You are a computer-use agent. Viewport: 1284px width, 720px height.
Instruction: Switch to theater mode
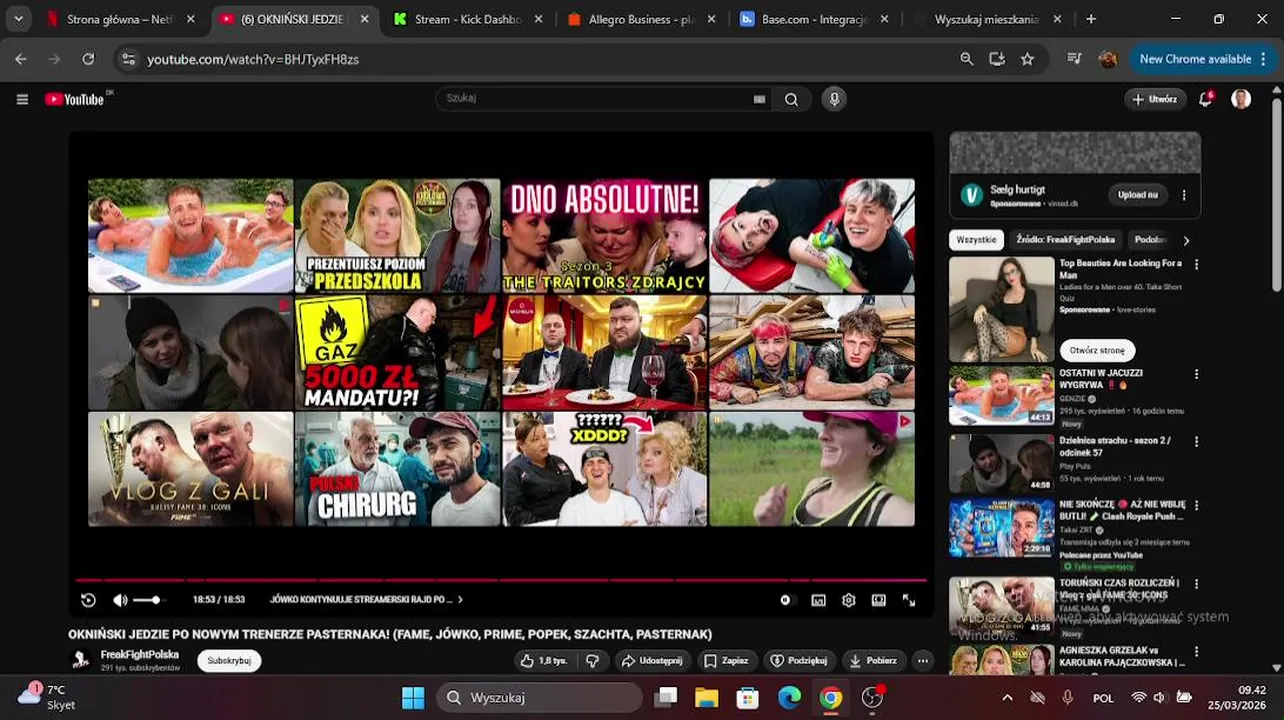878,600
